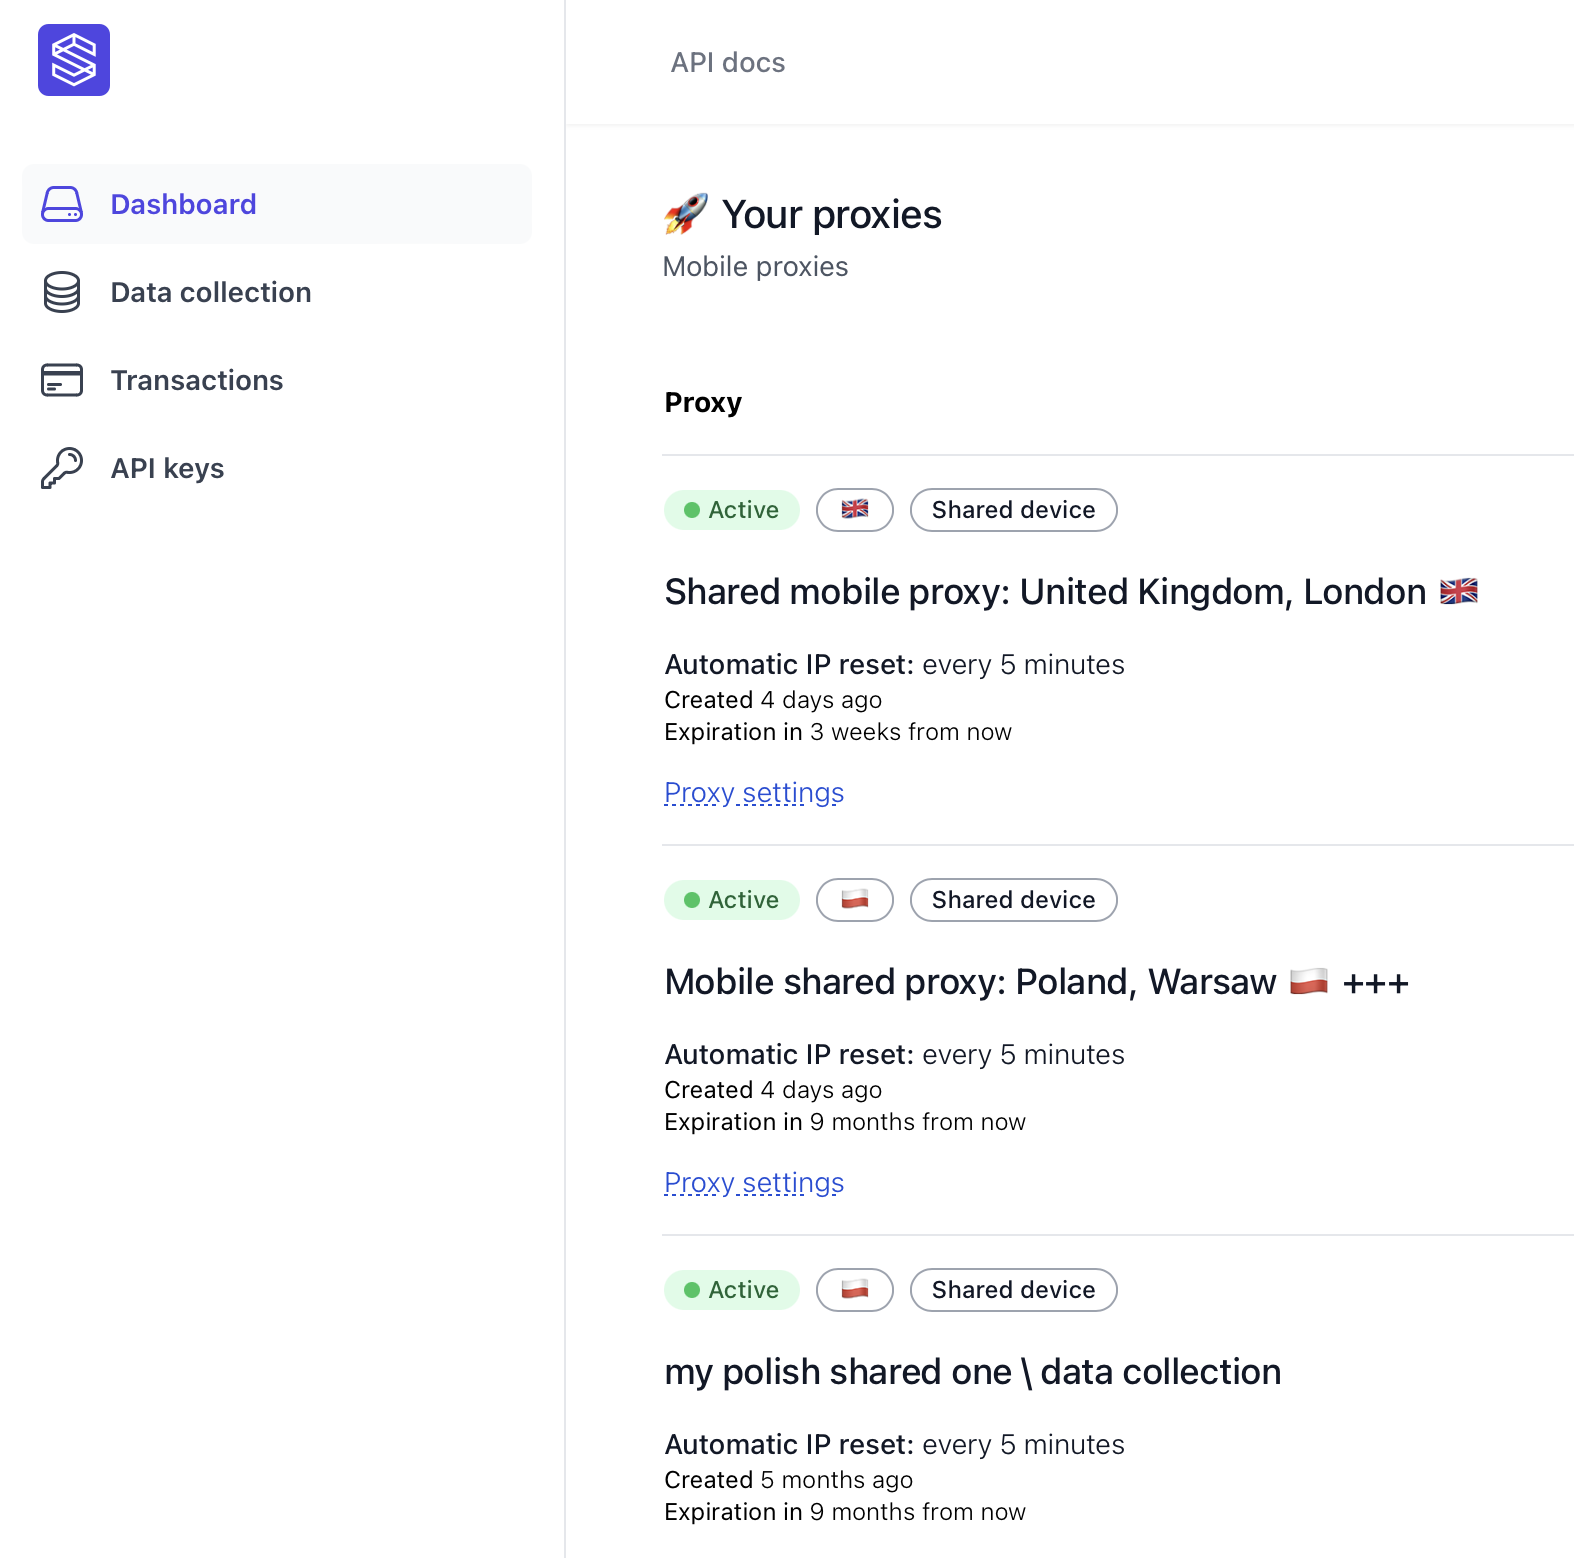Screen dimensions: 1574x1558
Task: Click the Shared mobile proxy United Kingdom title
Action: point(1045,592)
